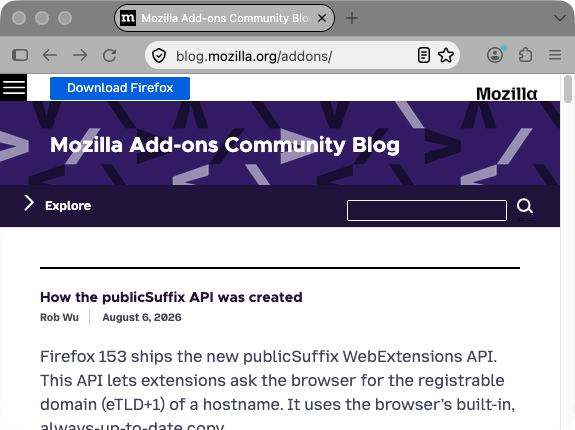Close the Mozilla Add-ons Community Blog tab

click(322, 18)
